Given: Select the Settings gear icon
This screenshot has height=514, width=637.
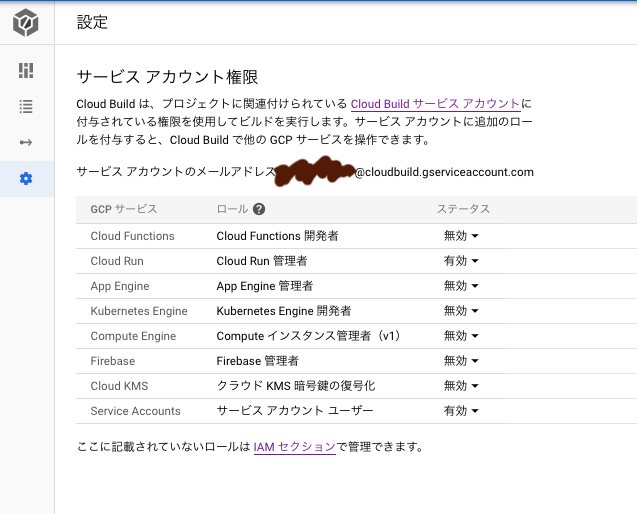Looking at the screenshot, I should [x=26, y=178].
